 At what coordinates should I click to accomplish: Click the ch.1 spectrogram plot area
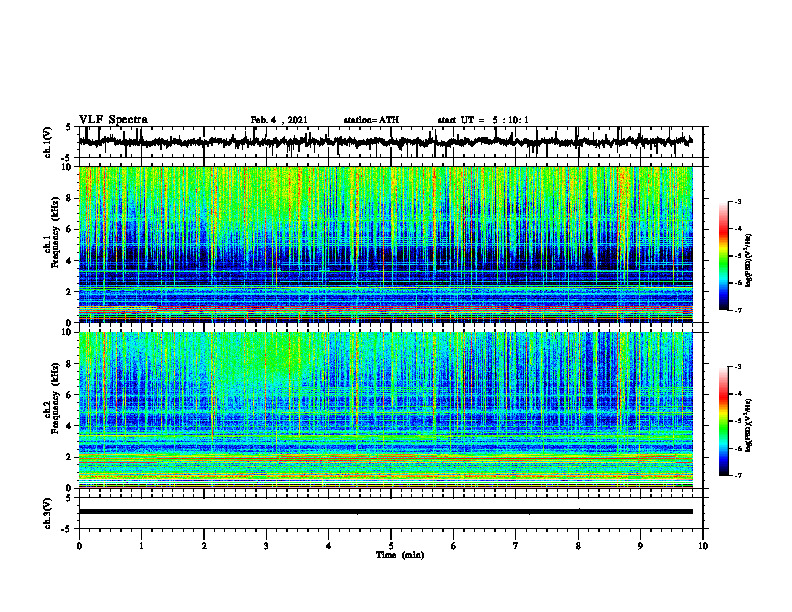point(385,244)
